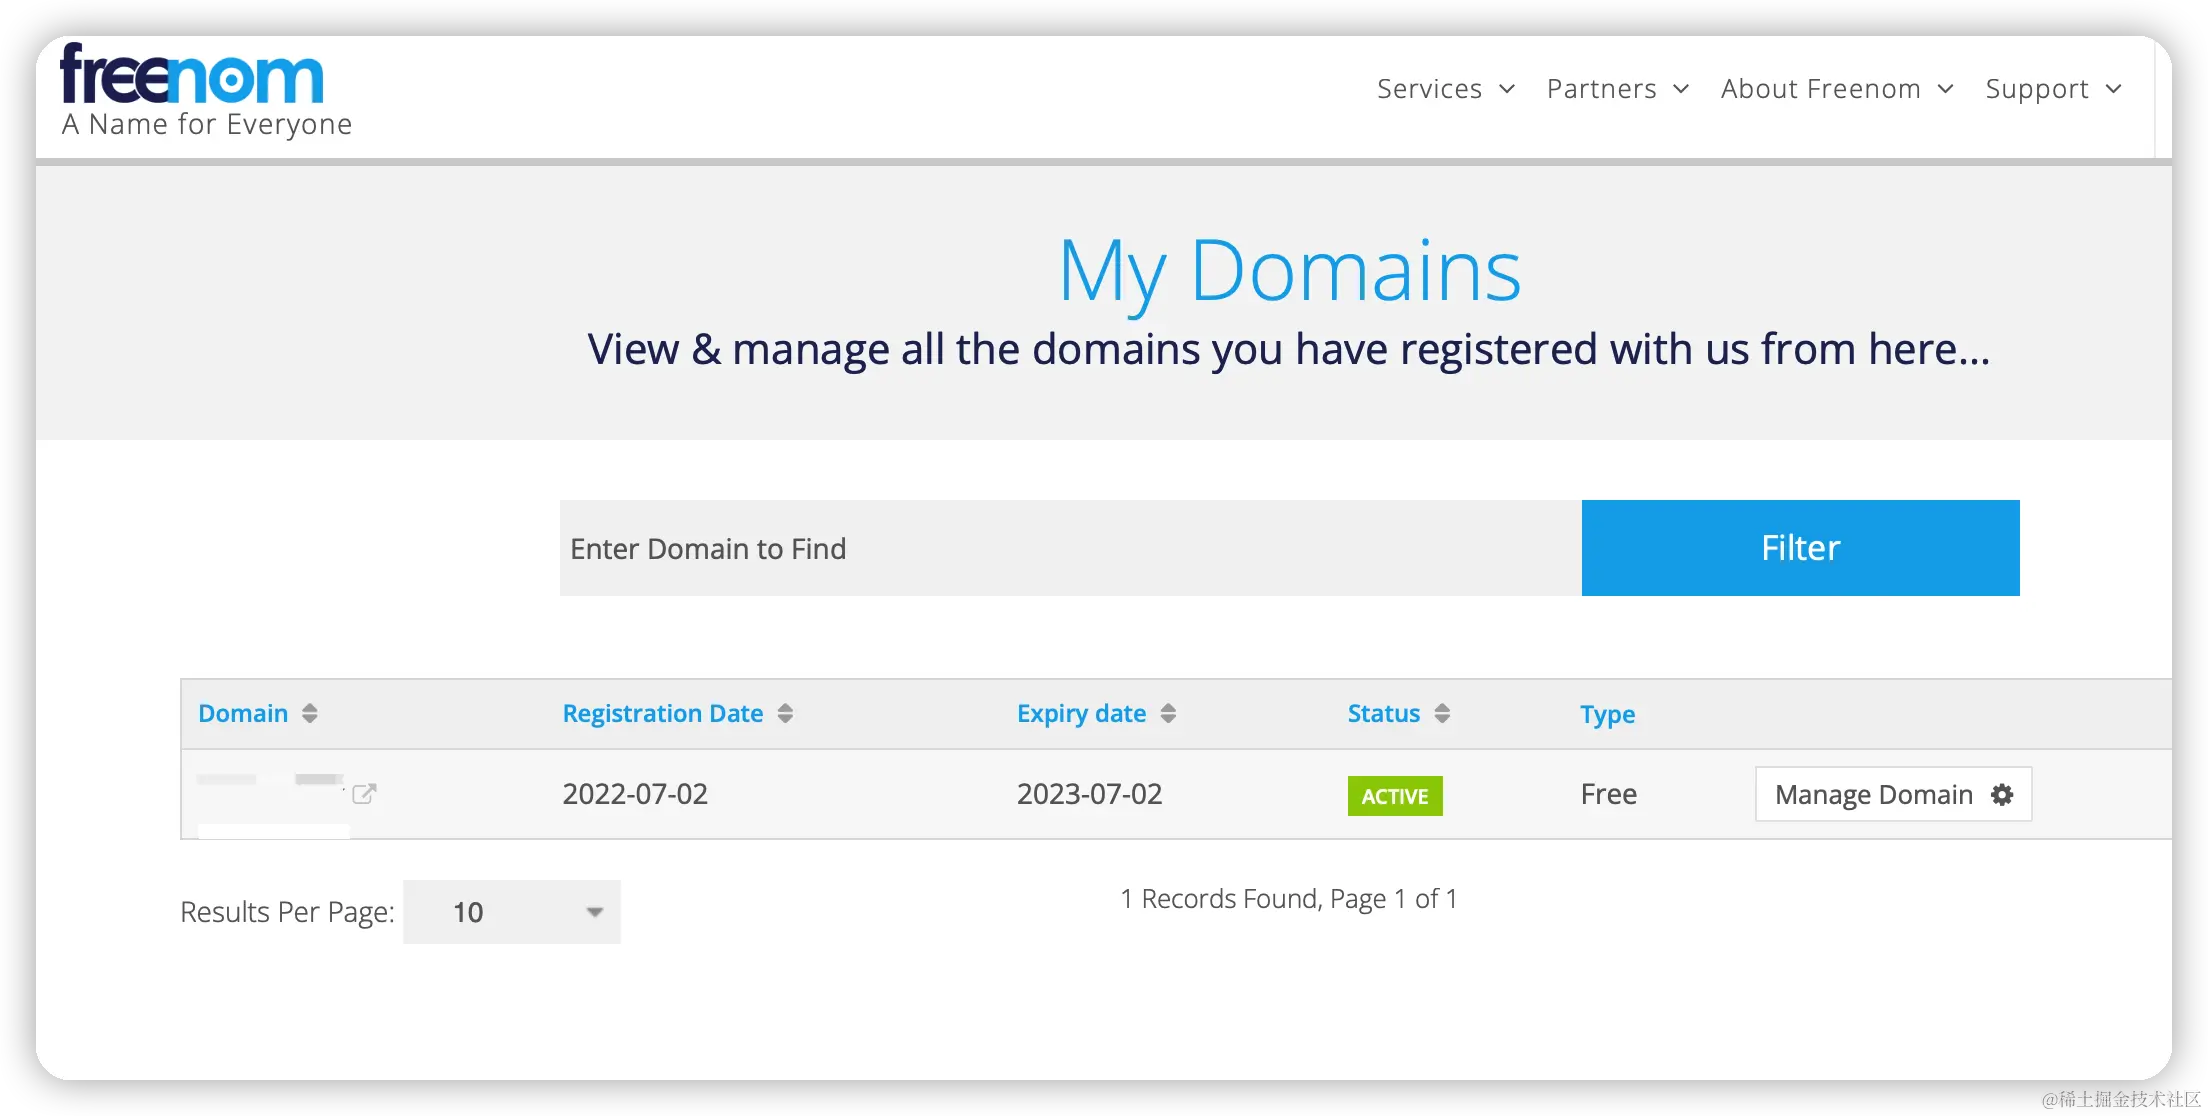Sort by Status column arrows
This screenshot has height=1116, width=2208.
(x=1442, y=713)
